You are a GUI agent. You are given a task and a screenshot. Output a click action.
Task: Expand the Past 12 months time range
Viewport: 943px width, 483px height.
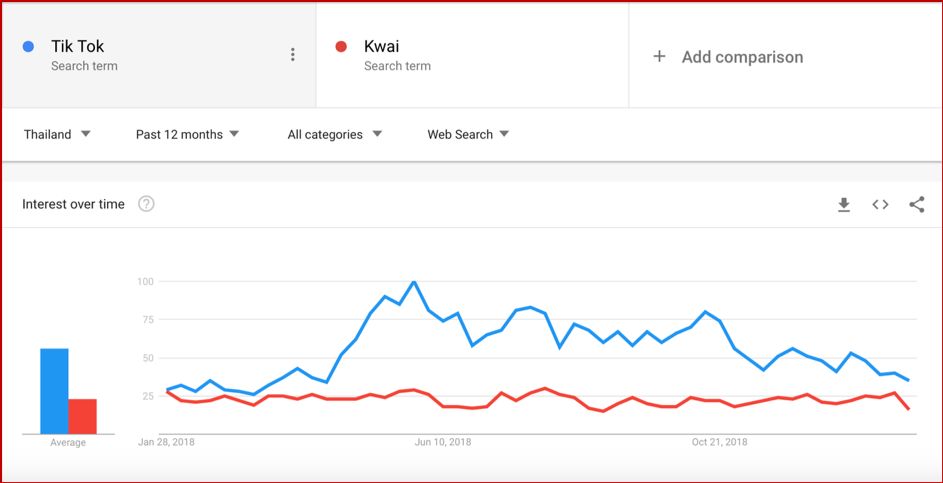click(187, 134)
